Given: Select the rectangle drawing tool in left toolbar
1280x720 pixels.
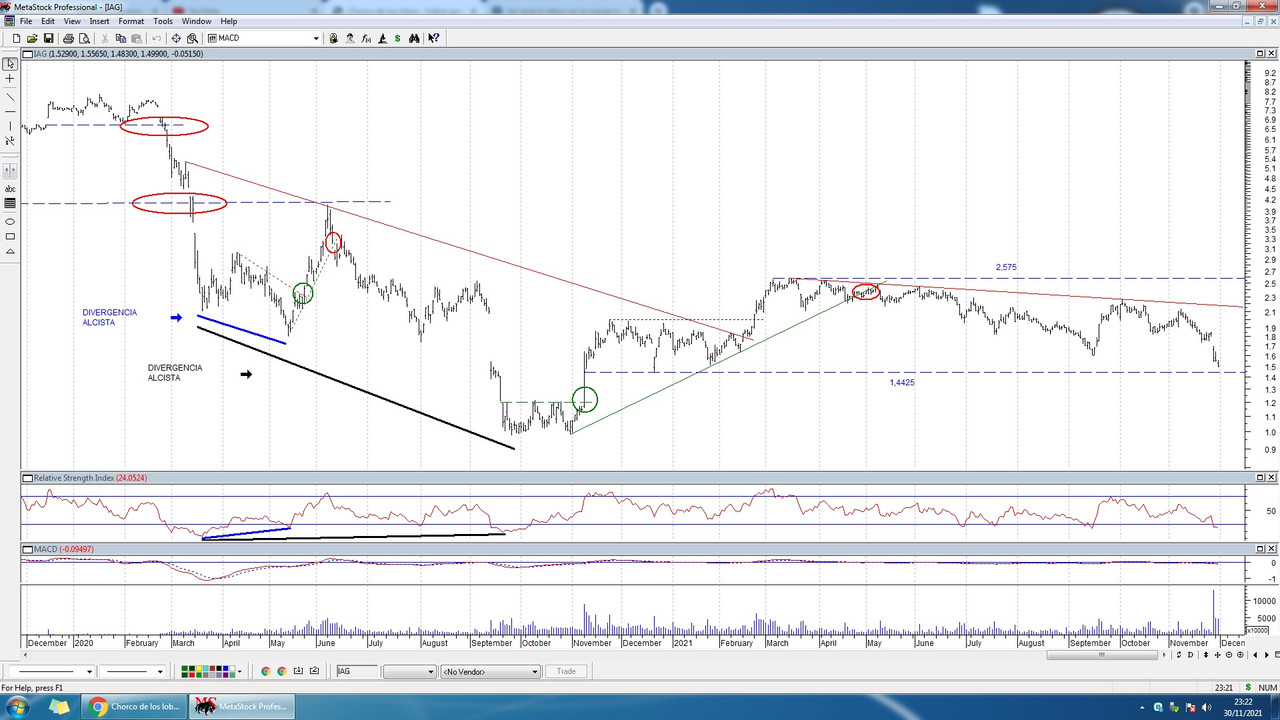Looking at the screenshot, I should pyautogui.click(x=10, y=237).
